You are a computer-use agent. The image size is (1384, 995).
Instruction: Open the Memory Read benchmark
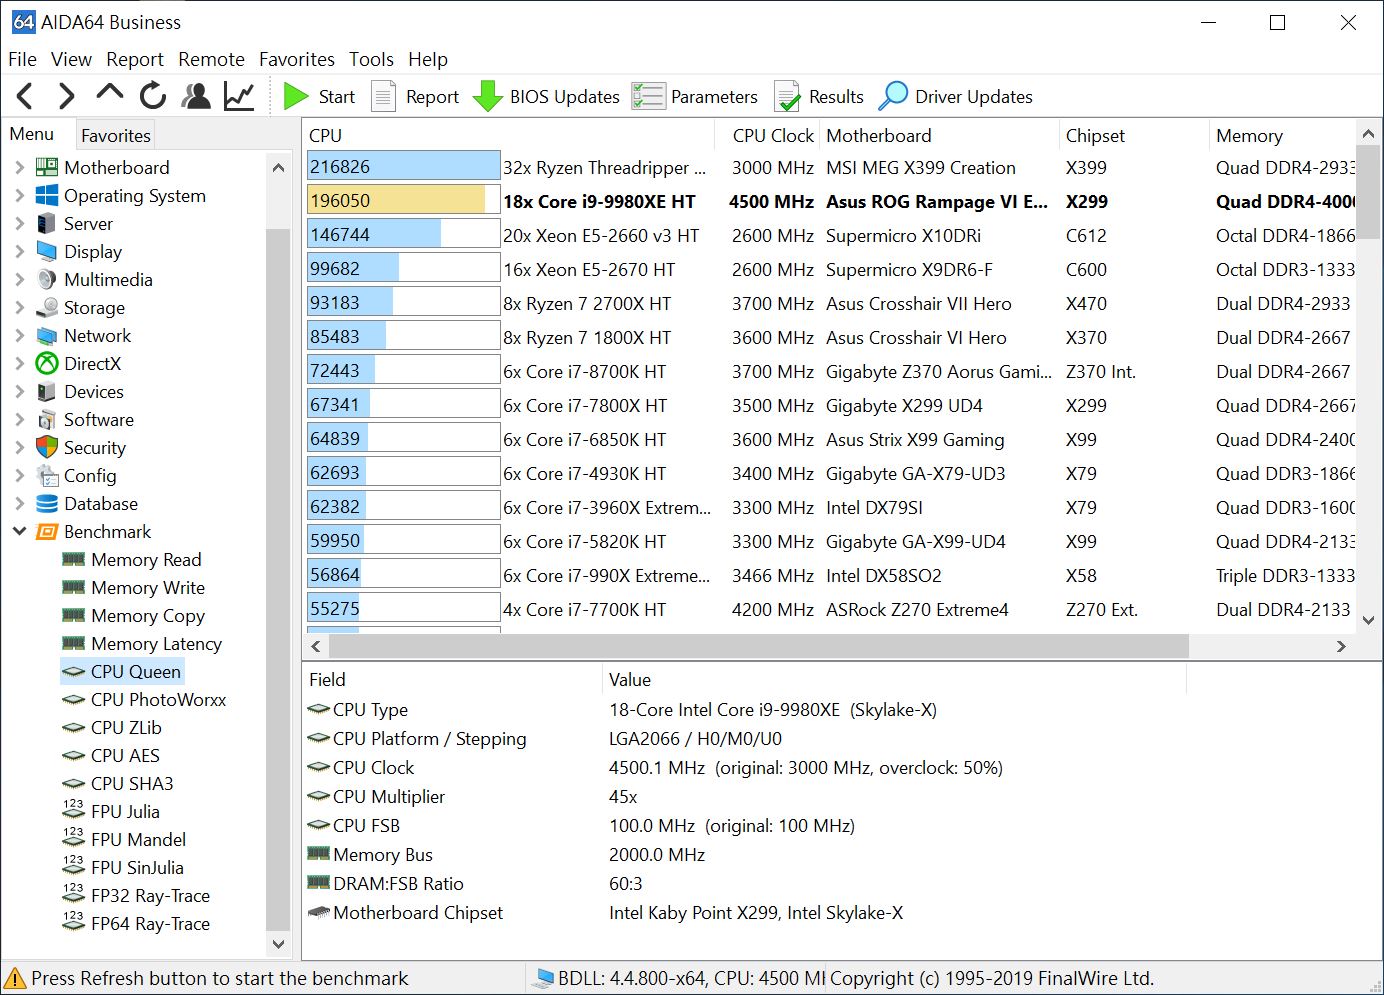(146, 559)
